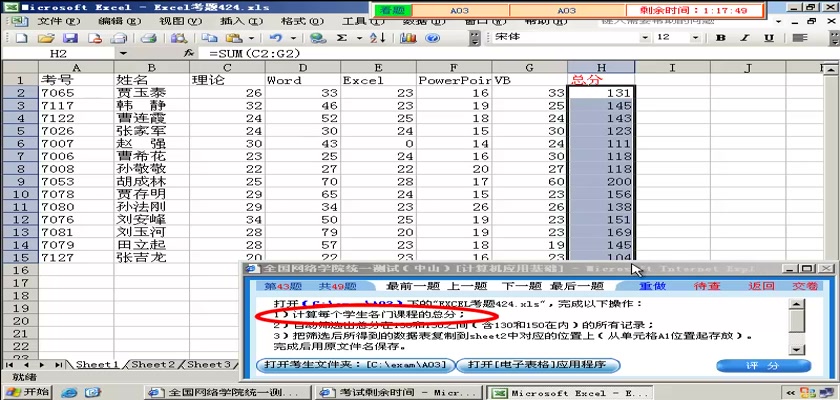Click the Excel workbook icon in menu bar

tap(19, 21)
